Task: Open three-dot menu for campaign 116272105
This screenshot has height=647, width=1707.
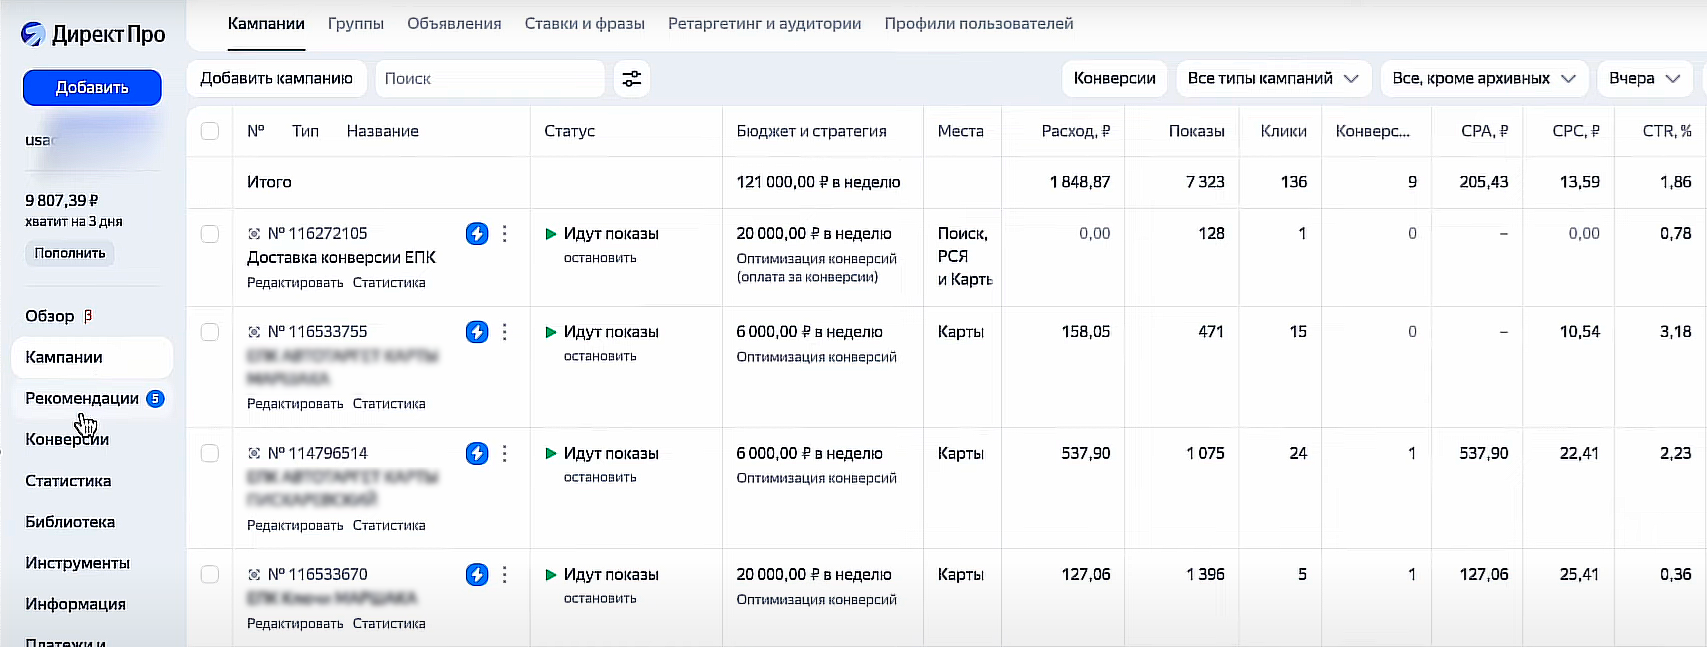Action: click(x=505, y=234)
